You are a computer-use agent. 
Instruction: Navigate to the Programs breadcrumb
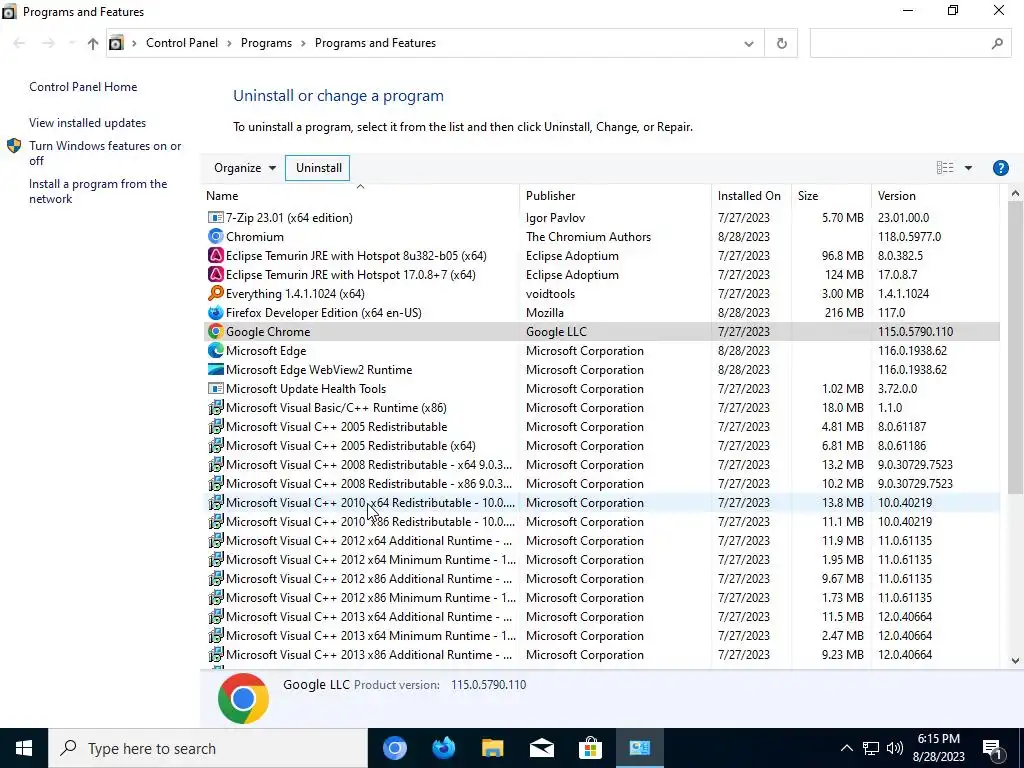click(x=266, y=43)
